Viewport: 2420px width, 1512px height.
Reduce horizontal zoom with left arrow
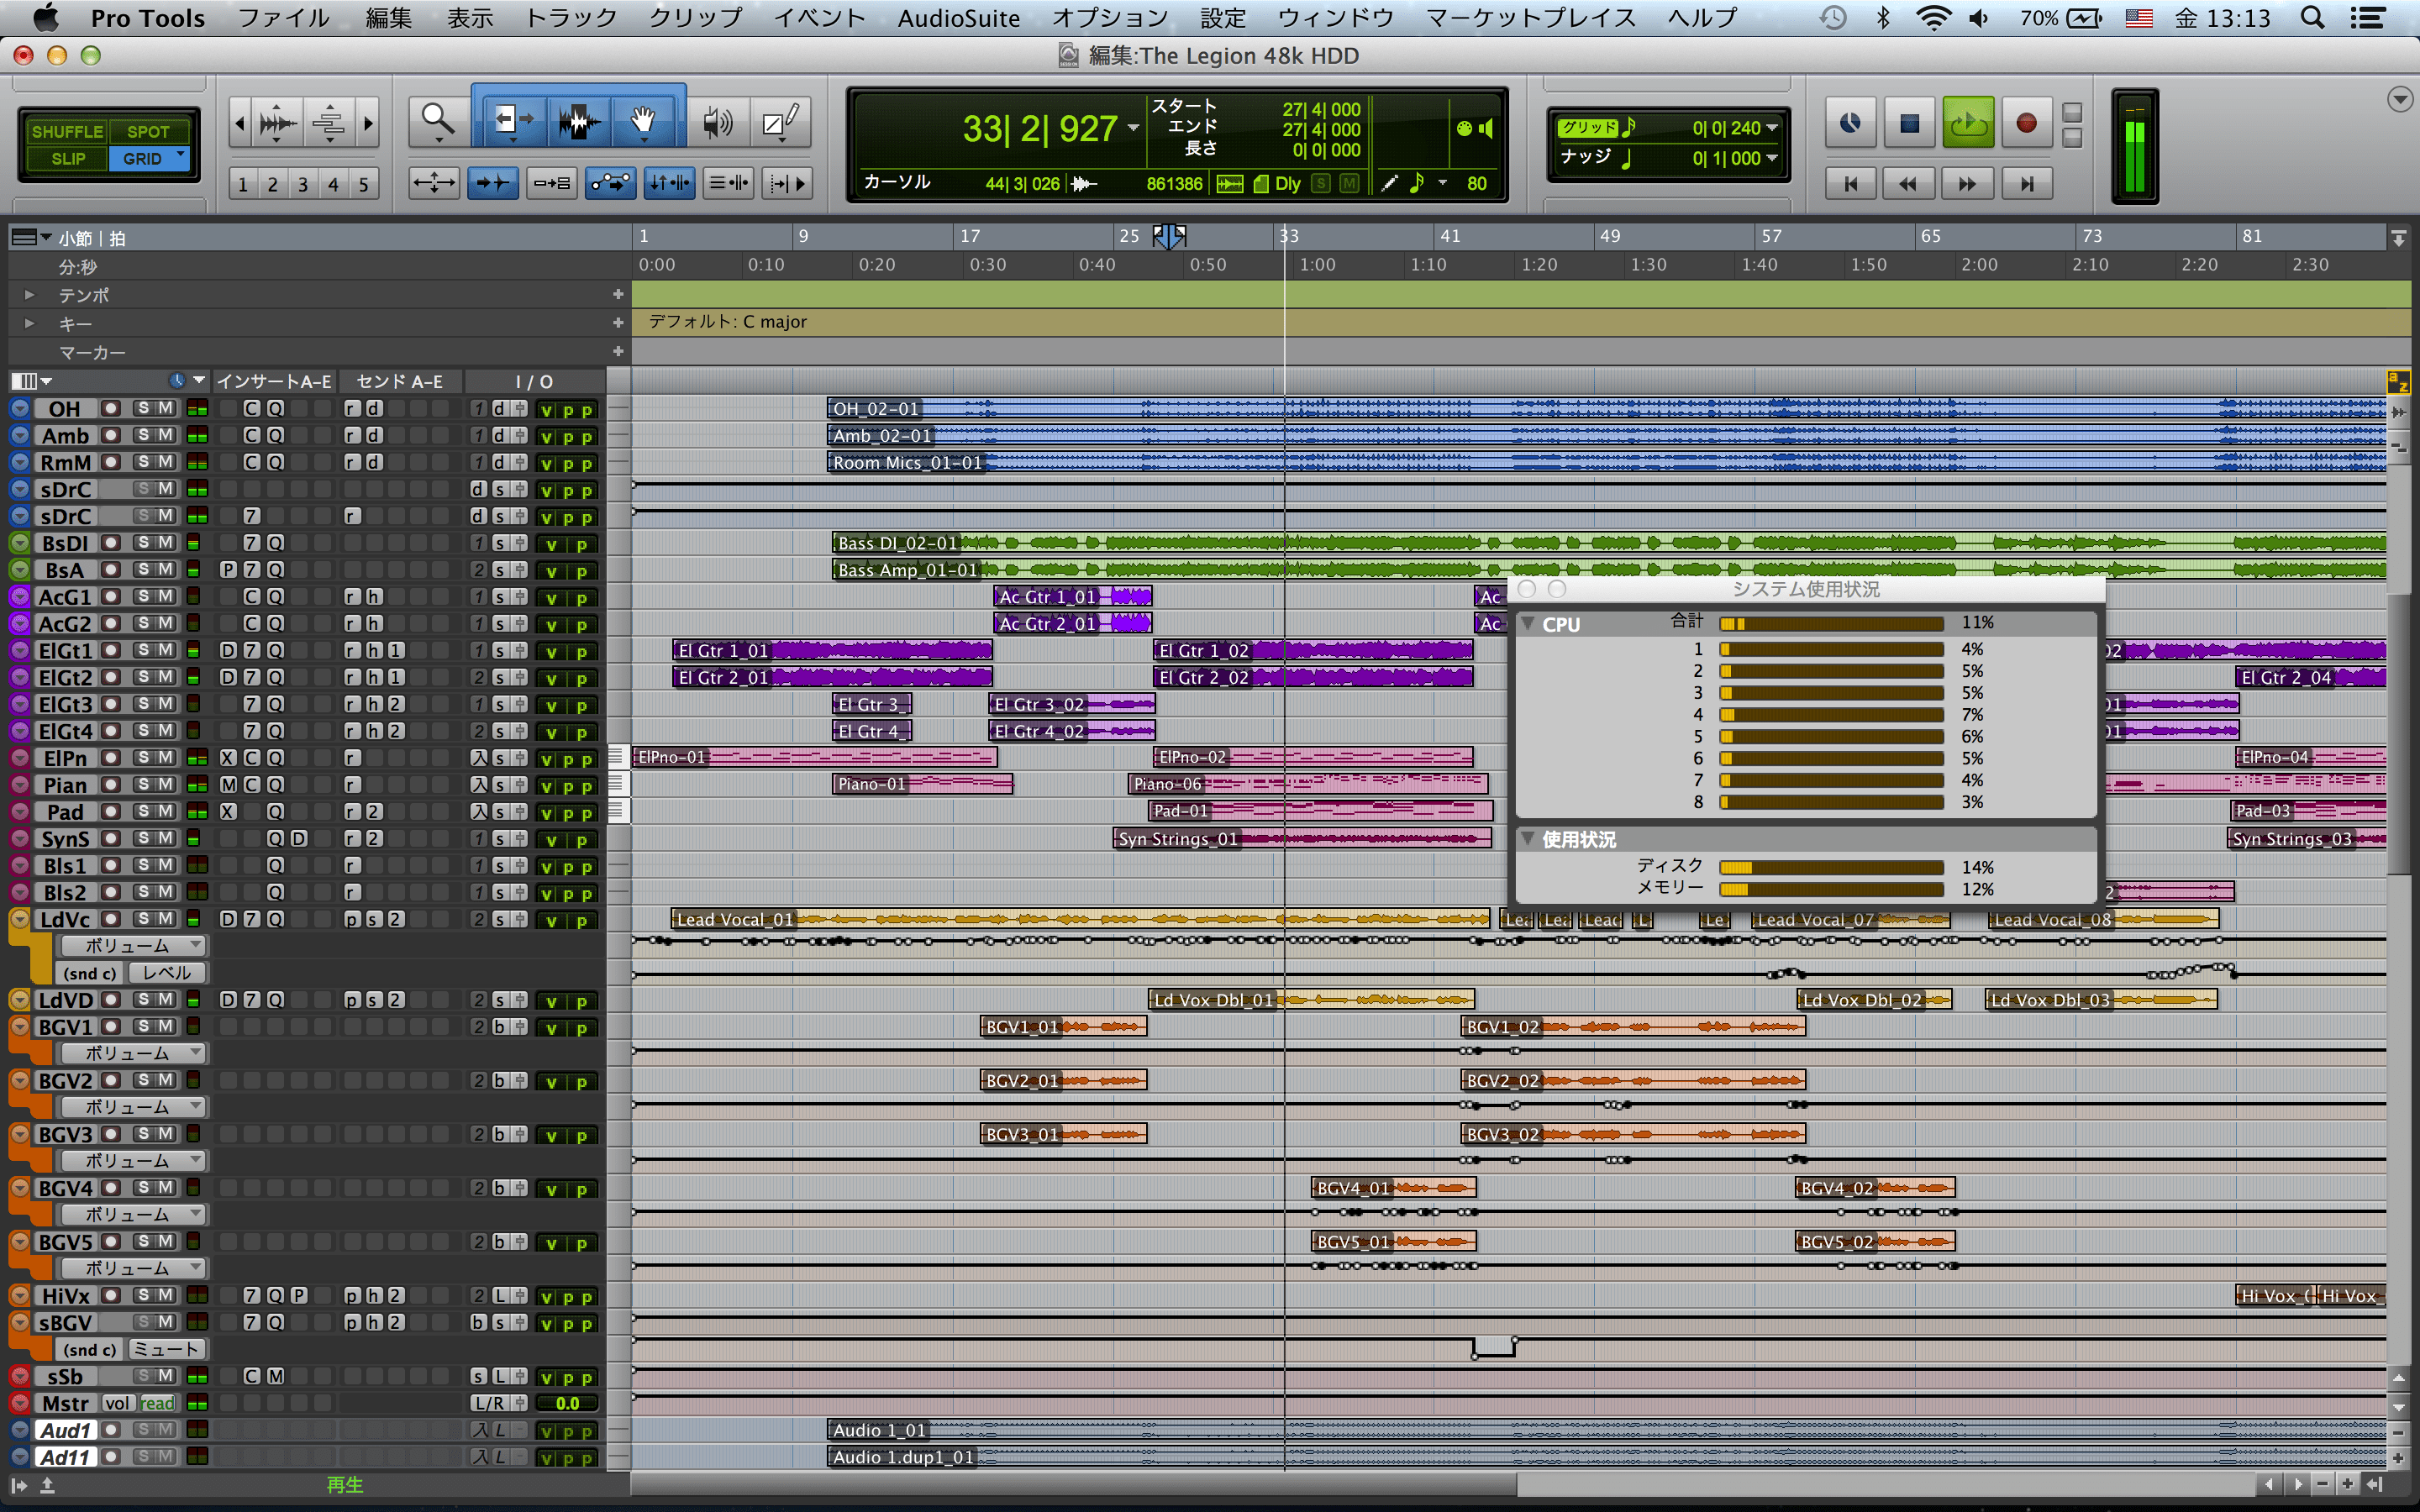pos(240,124)
